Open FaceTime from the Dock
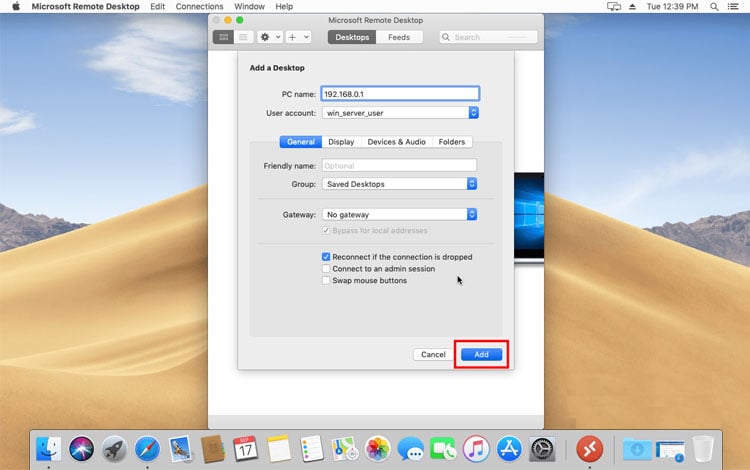This screenshot has width=750, height=470. (443, 449)
